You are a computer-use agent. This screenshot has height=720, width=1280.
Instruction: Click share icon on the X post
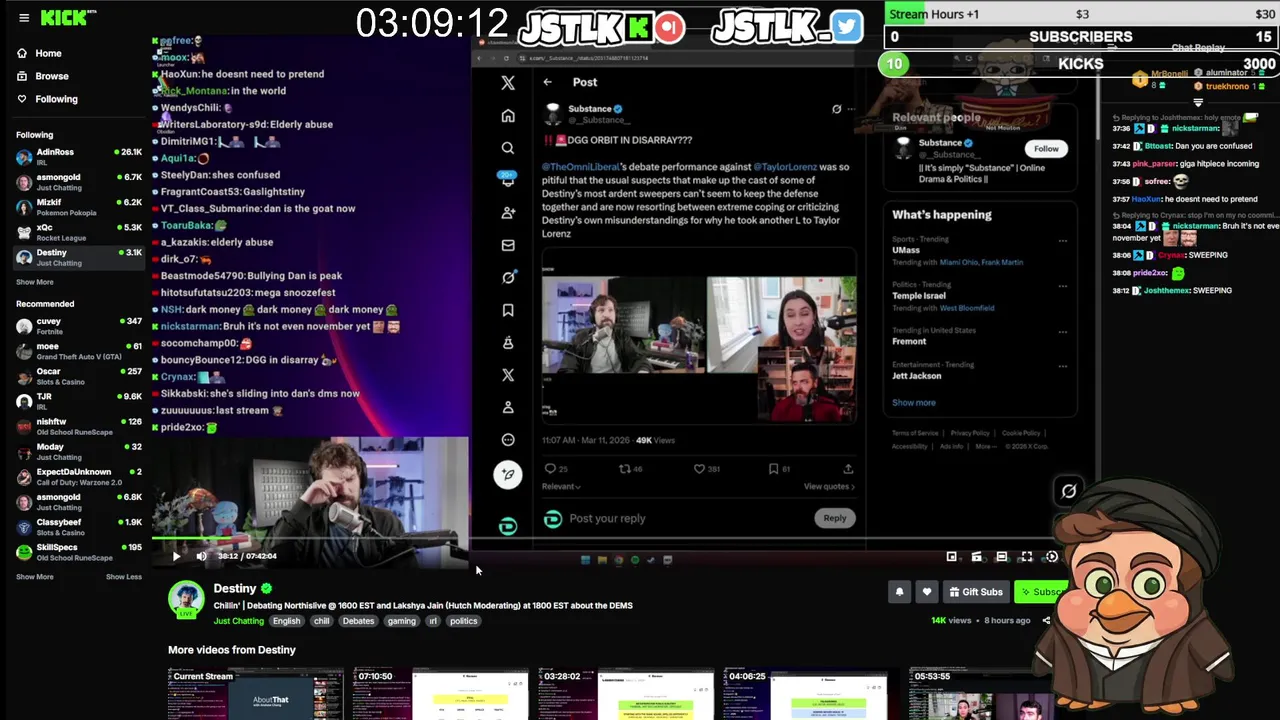click(x=848, y=468)
